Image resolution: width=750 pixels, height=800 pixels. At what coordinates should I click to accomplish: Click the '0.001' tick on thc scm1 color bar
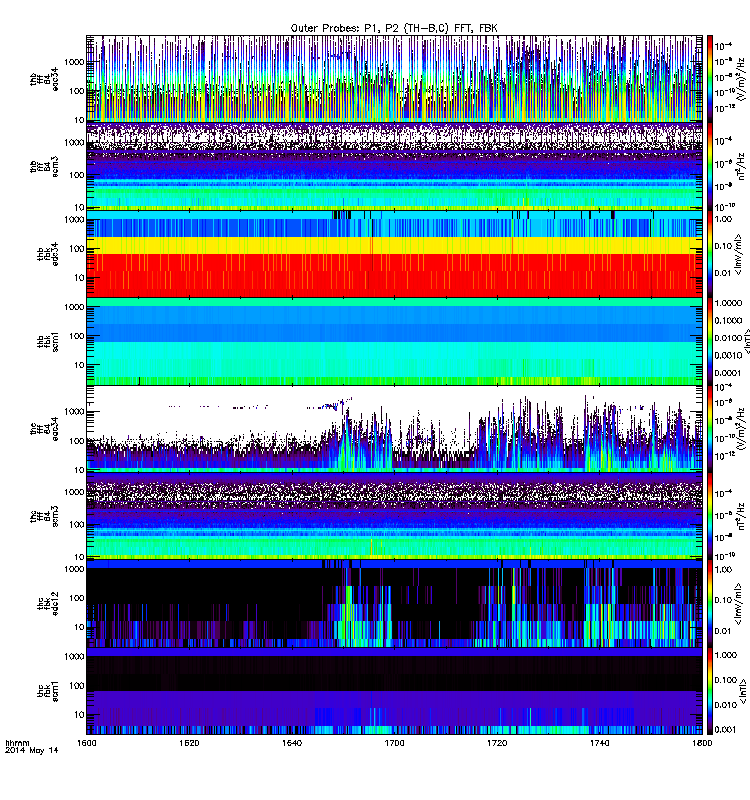coord(726,730)
